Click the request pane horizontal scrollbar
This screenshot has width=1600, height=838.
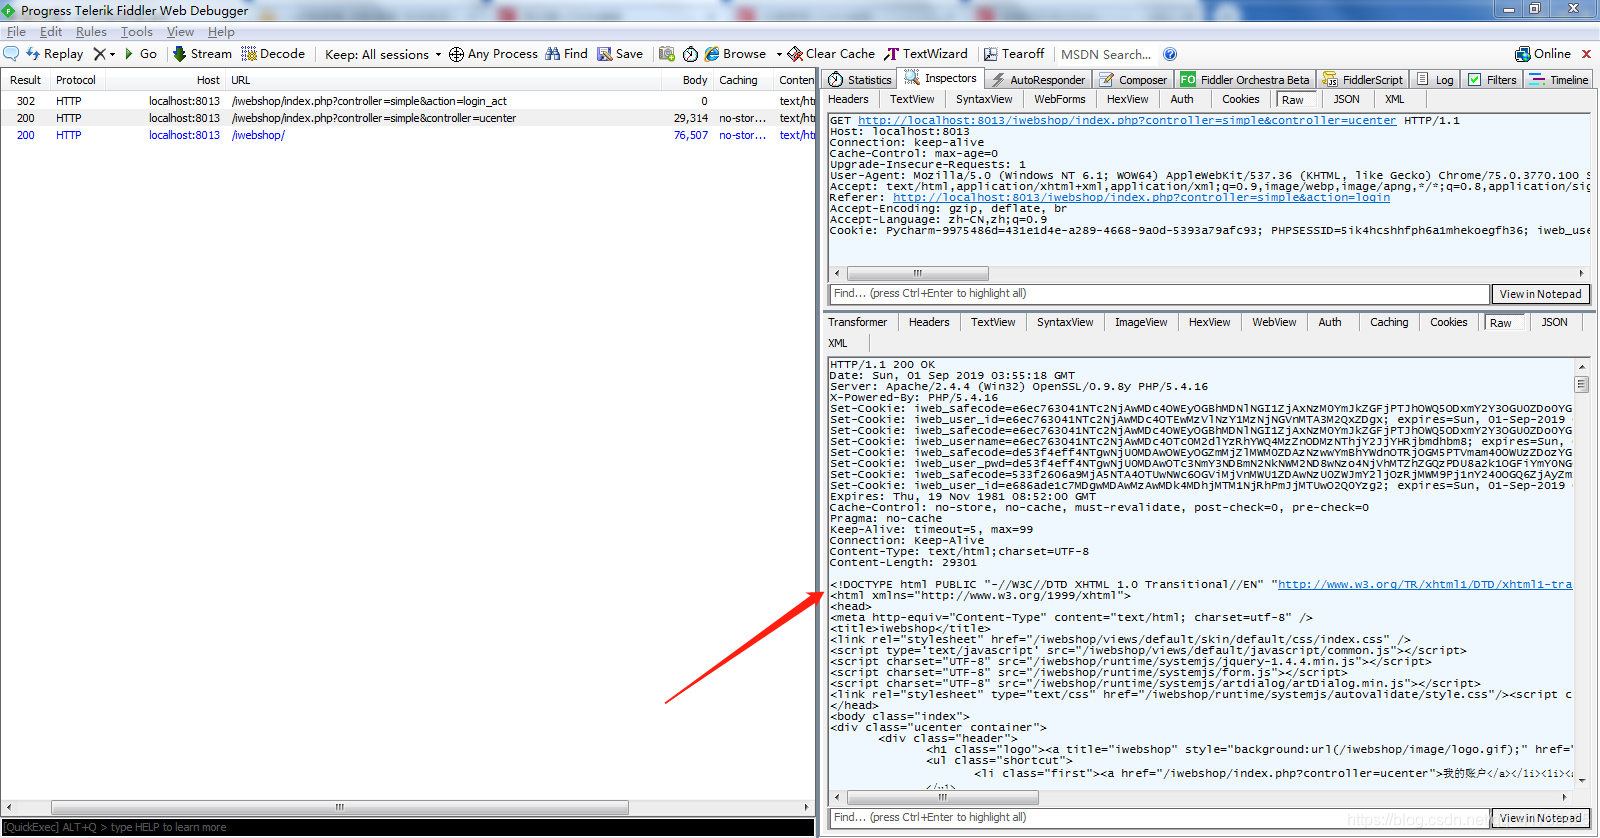(x=917, y=273)
